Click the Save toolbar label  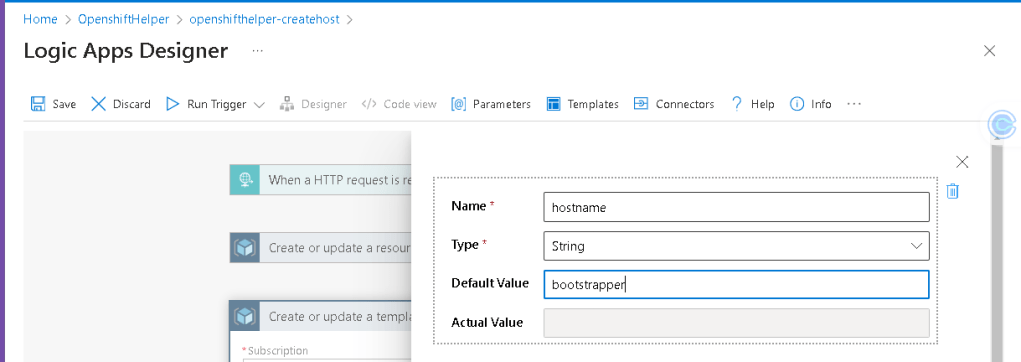[64, 104]
